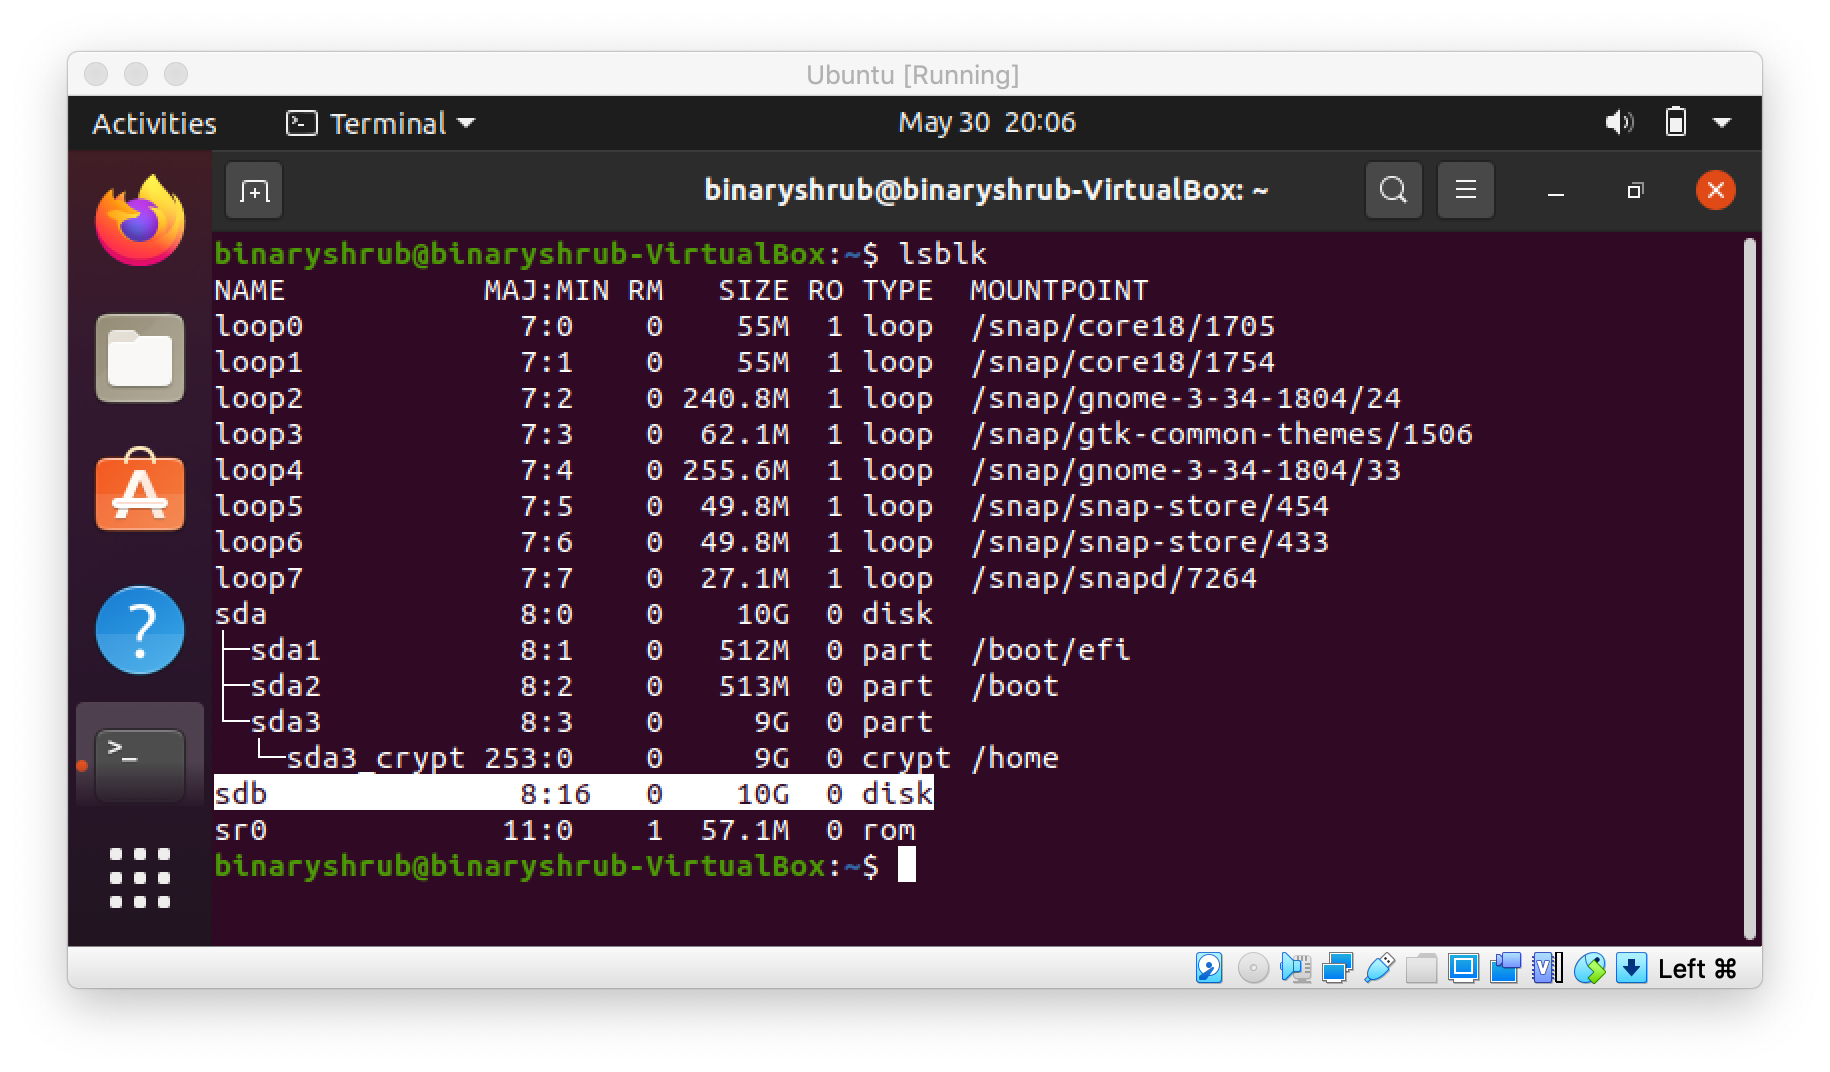Click the sda3_crypt row name
The width and height of the screenshot is (1830, 1072).
pos(375,758)
